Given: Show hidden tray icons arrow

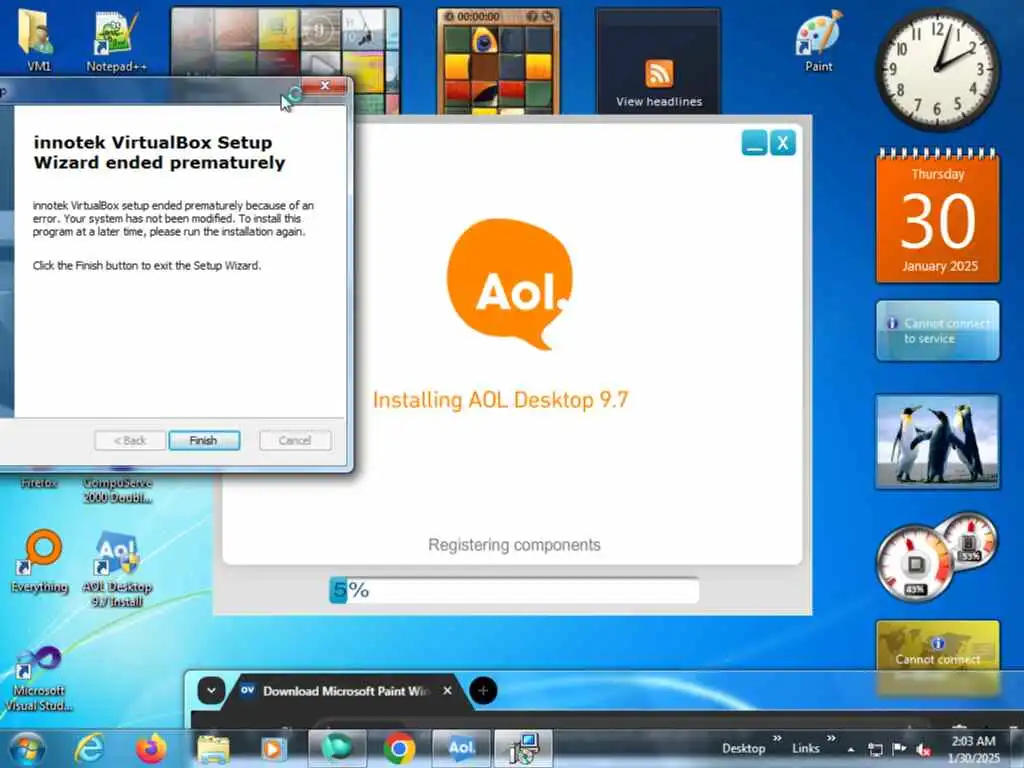Looking at the screenshot, I should pos(851,749).
